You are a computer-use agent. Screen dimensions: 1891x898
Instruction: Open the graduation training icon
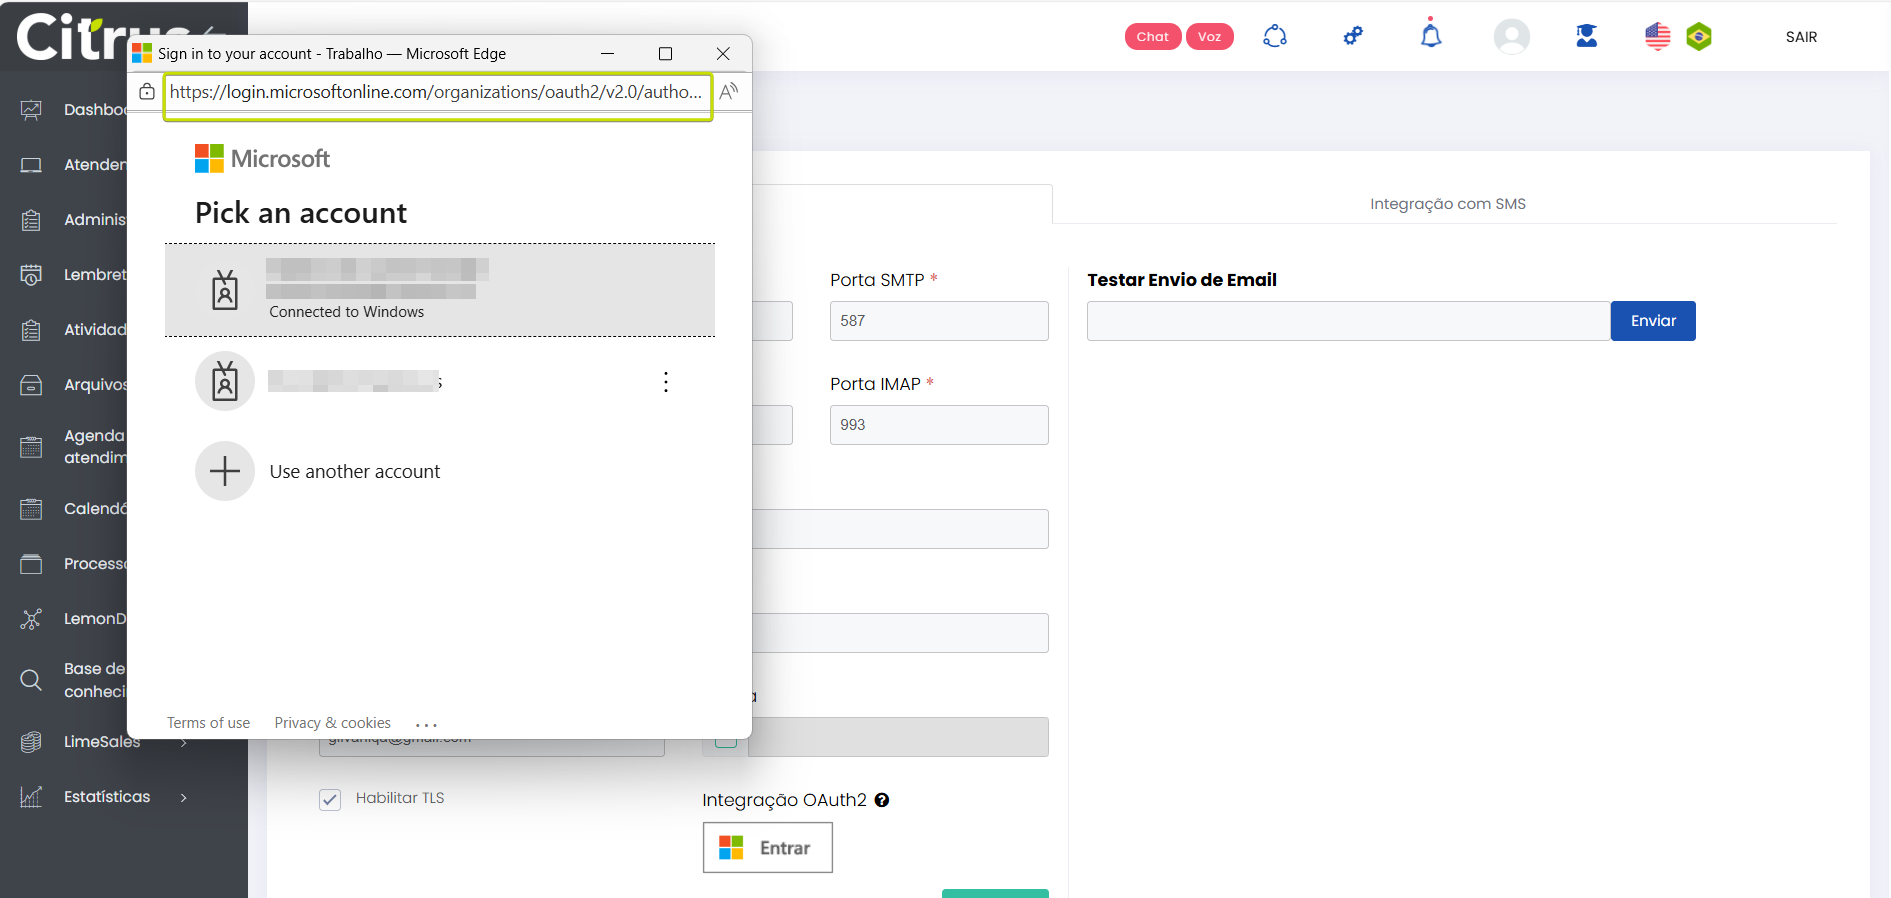tap(1586, 37)
